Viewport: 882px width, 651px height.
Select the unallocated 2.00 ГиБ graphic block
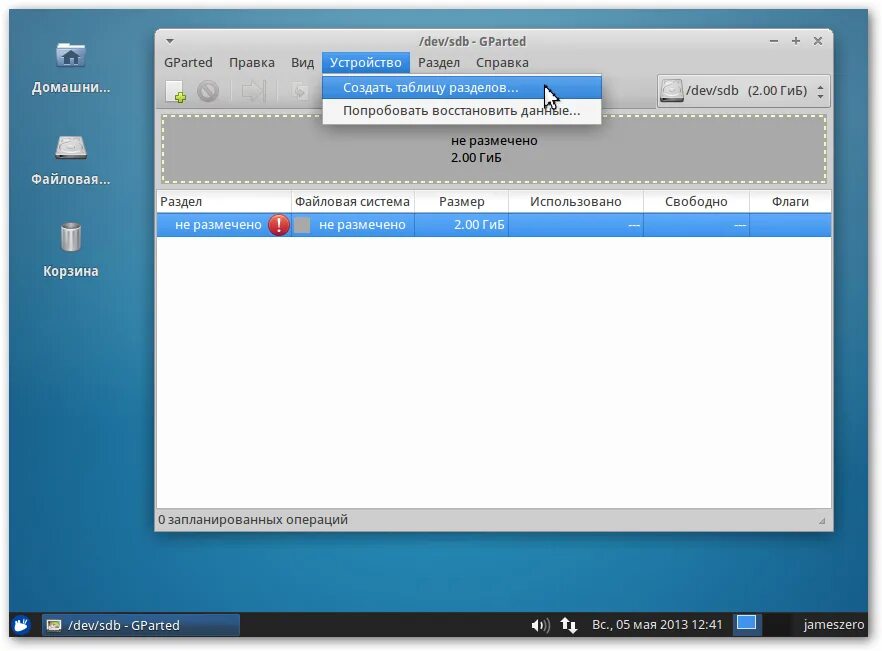[494, 149]
